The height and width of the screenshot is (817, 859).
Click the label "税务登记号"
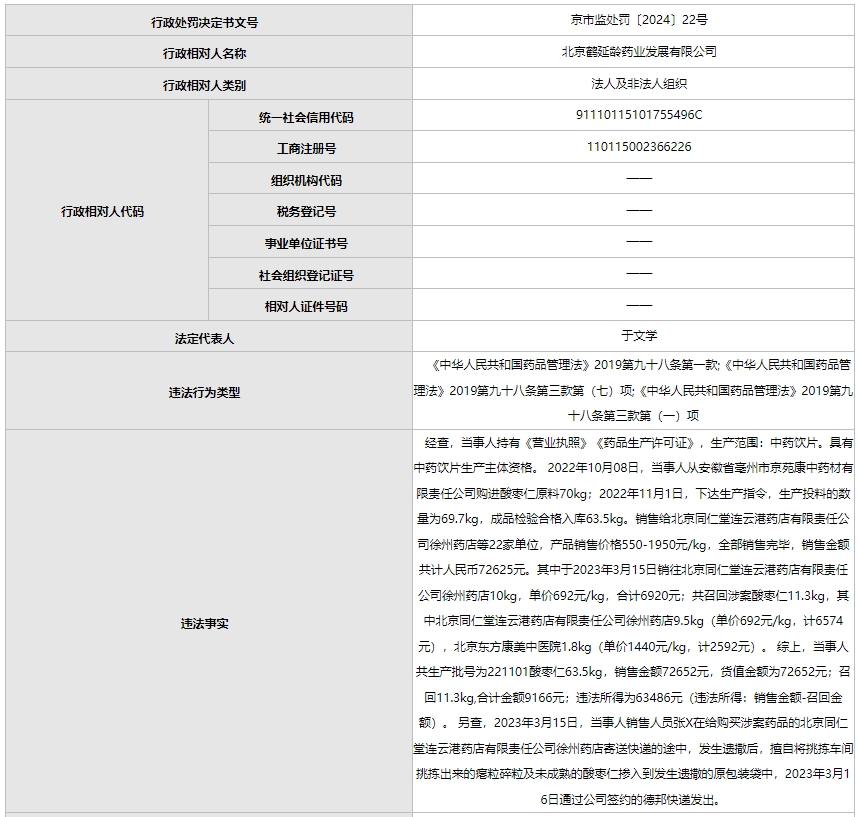(306, 212)
